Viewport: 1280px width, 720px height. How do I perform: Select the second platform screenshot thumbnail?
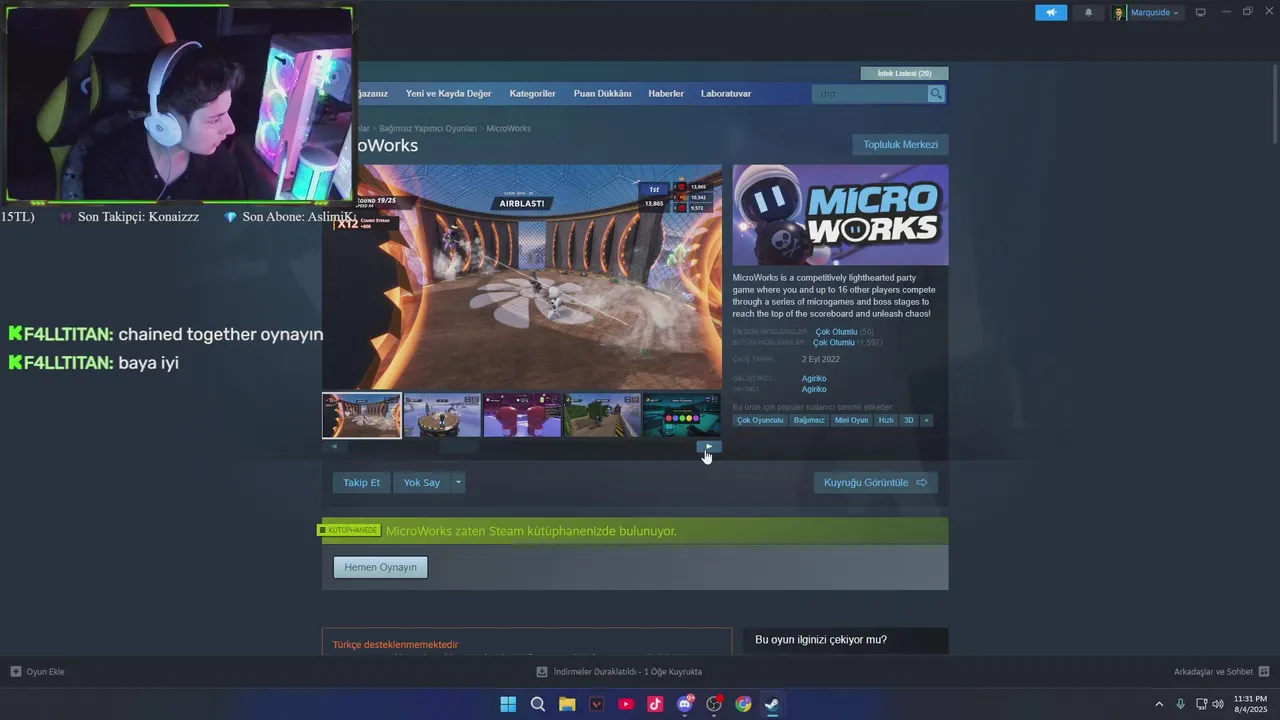pos(442,415)
